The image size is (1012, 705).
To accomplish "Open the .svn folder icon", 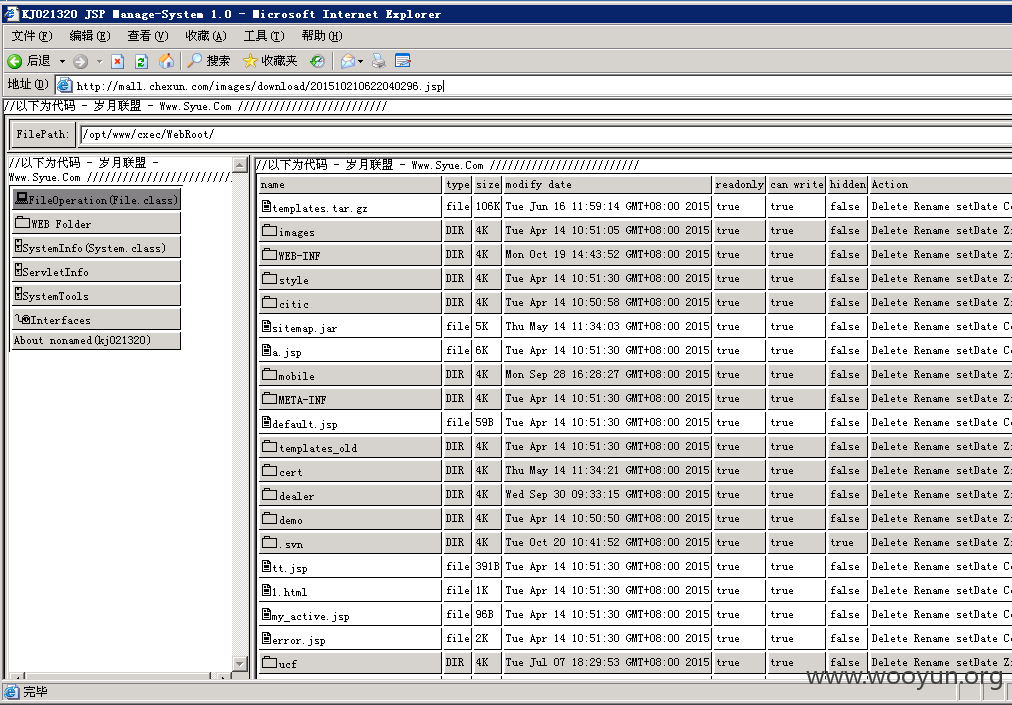I will coord(269,542).
